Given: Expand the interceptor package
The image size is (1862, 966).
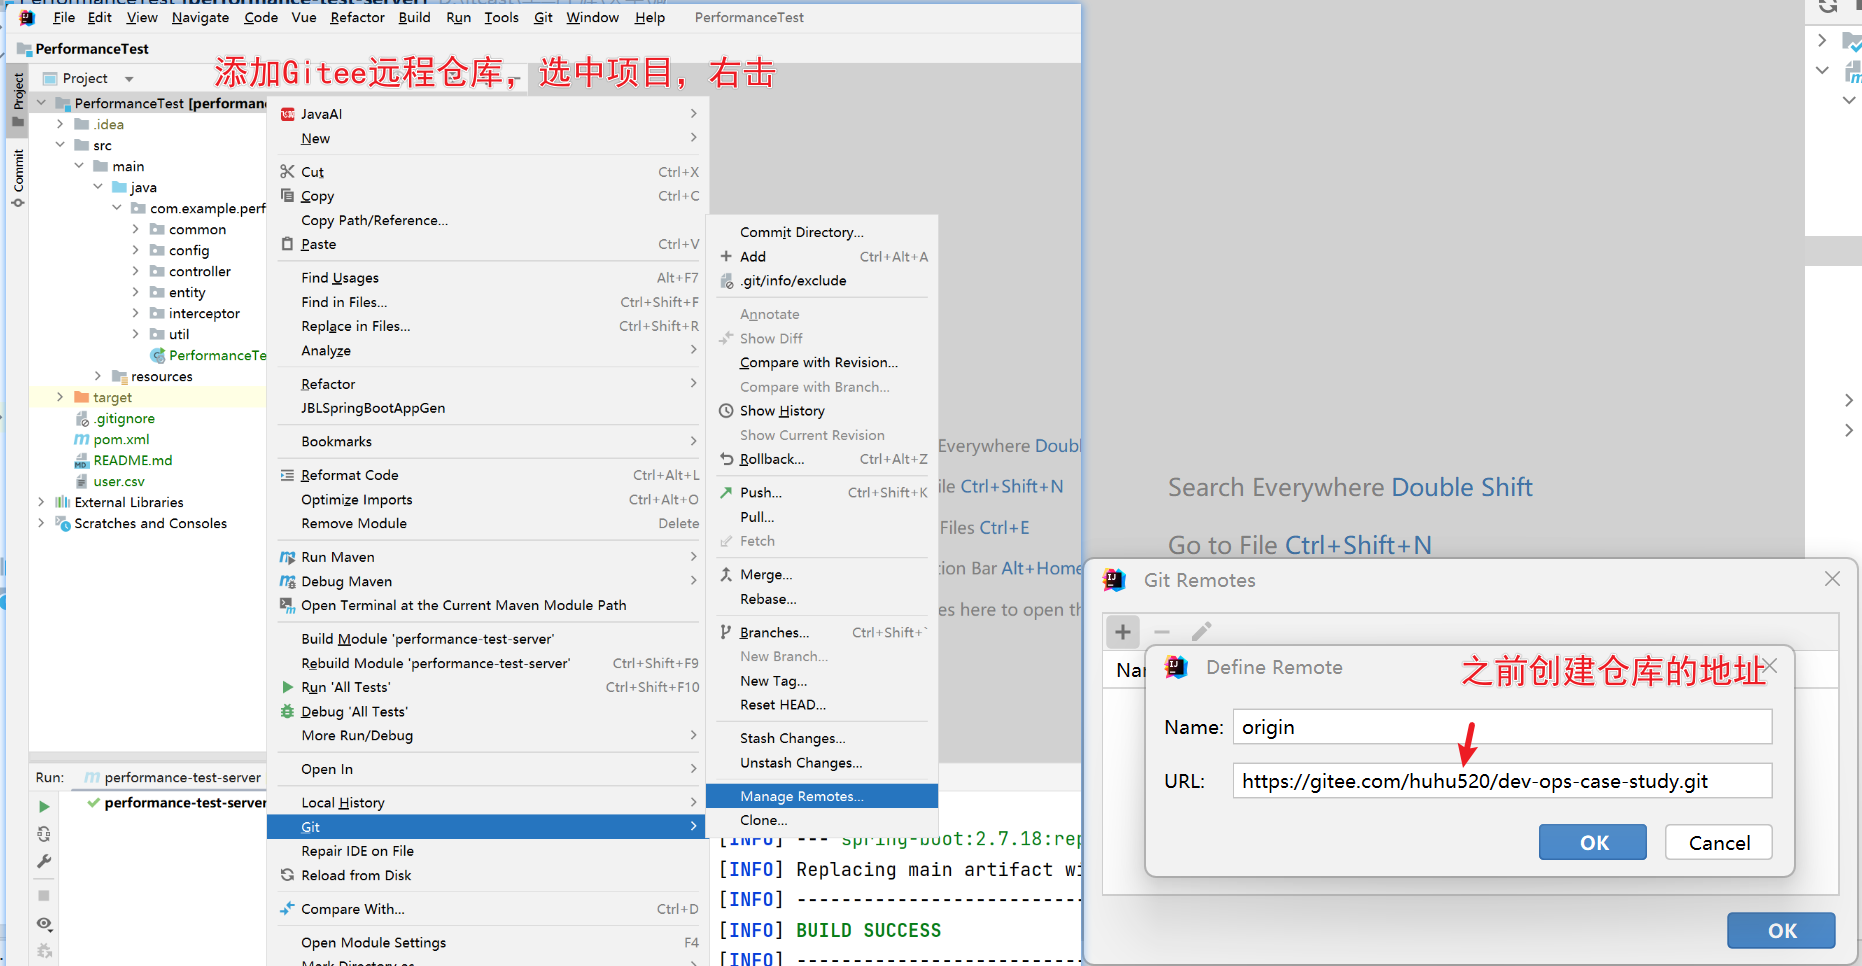Looking at the screenshot, I should coord(136,313).
